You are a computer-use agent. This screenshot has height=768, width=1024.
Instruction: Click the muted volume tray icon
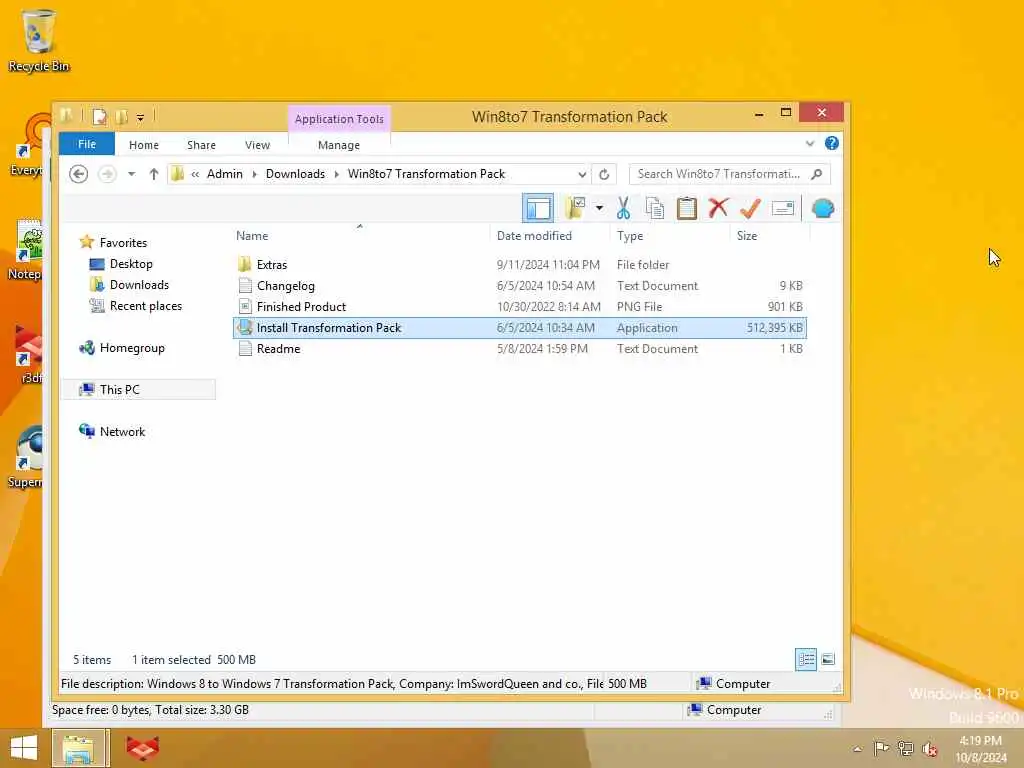point(929,749)
